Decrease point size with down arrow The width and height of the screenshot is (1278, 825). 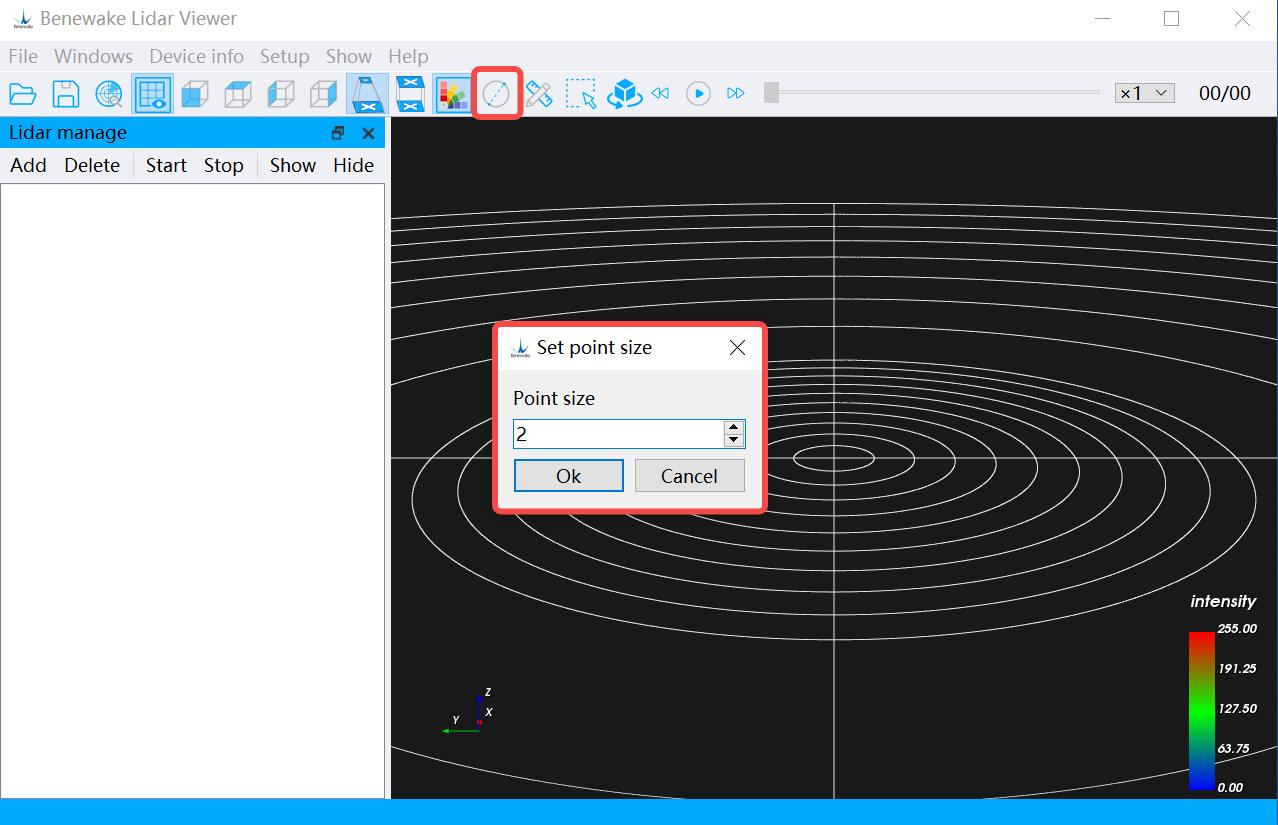(x=734, y=440)
